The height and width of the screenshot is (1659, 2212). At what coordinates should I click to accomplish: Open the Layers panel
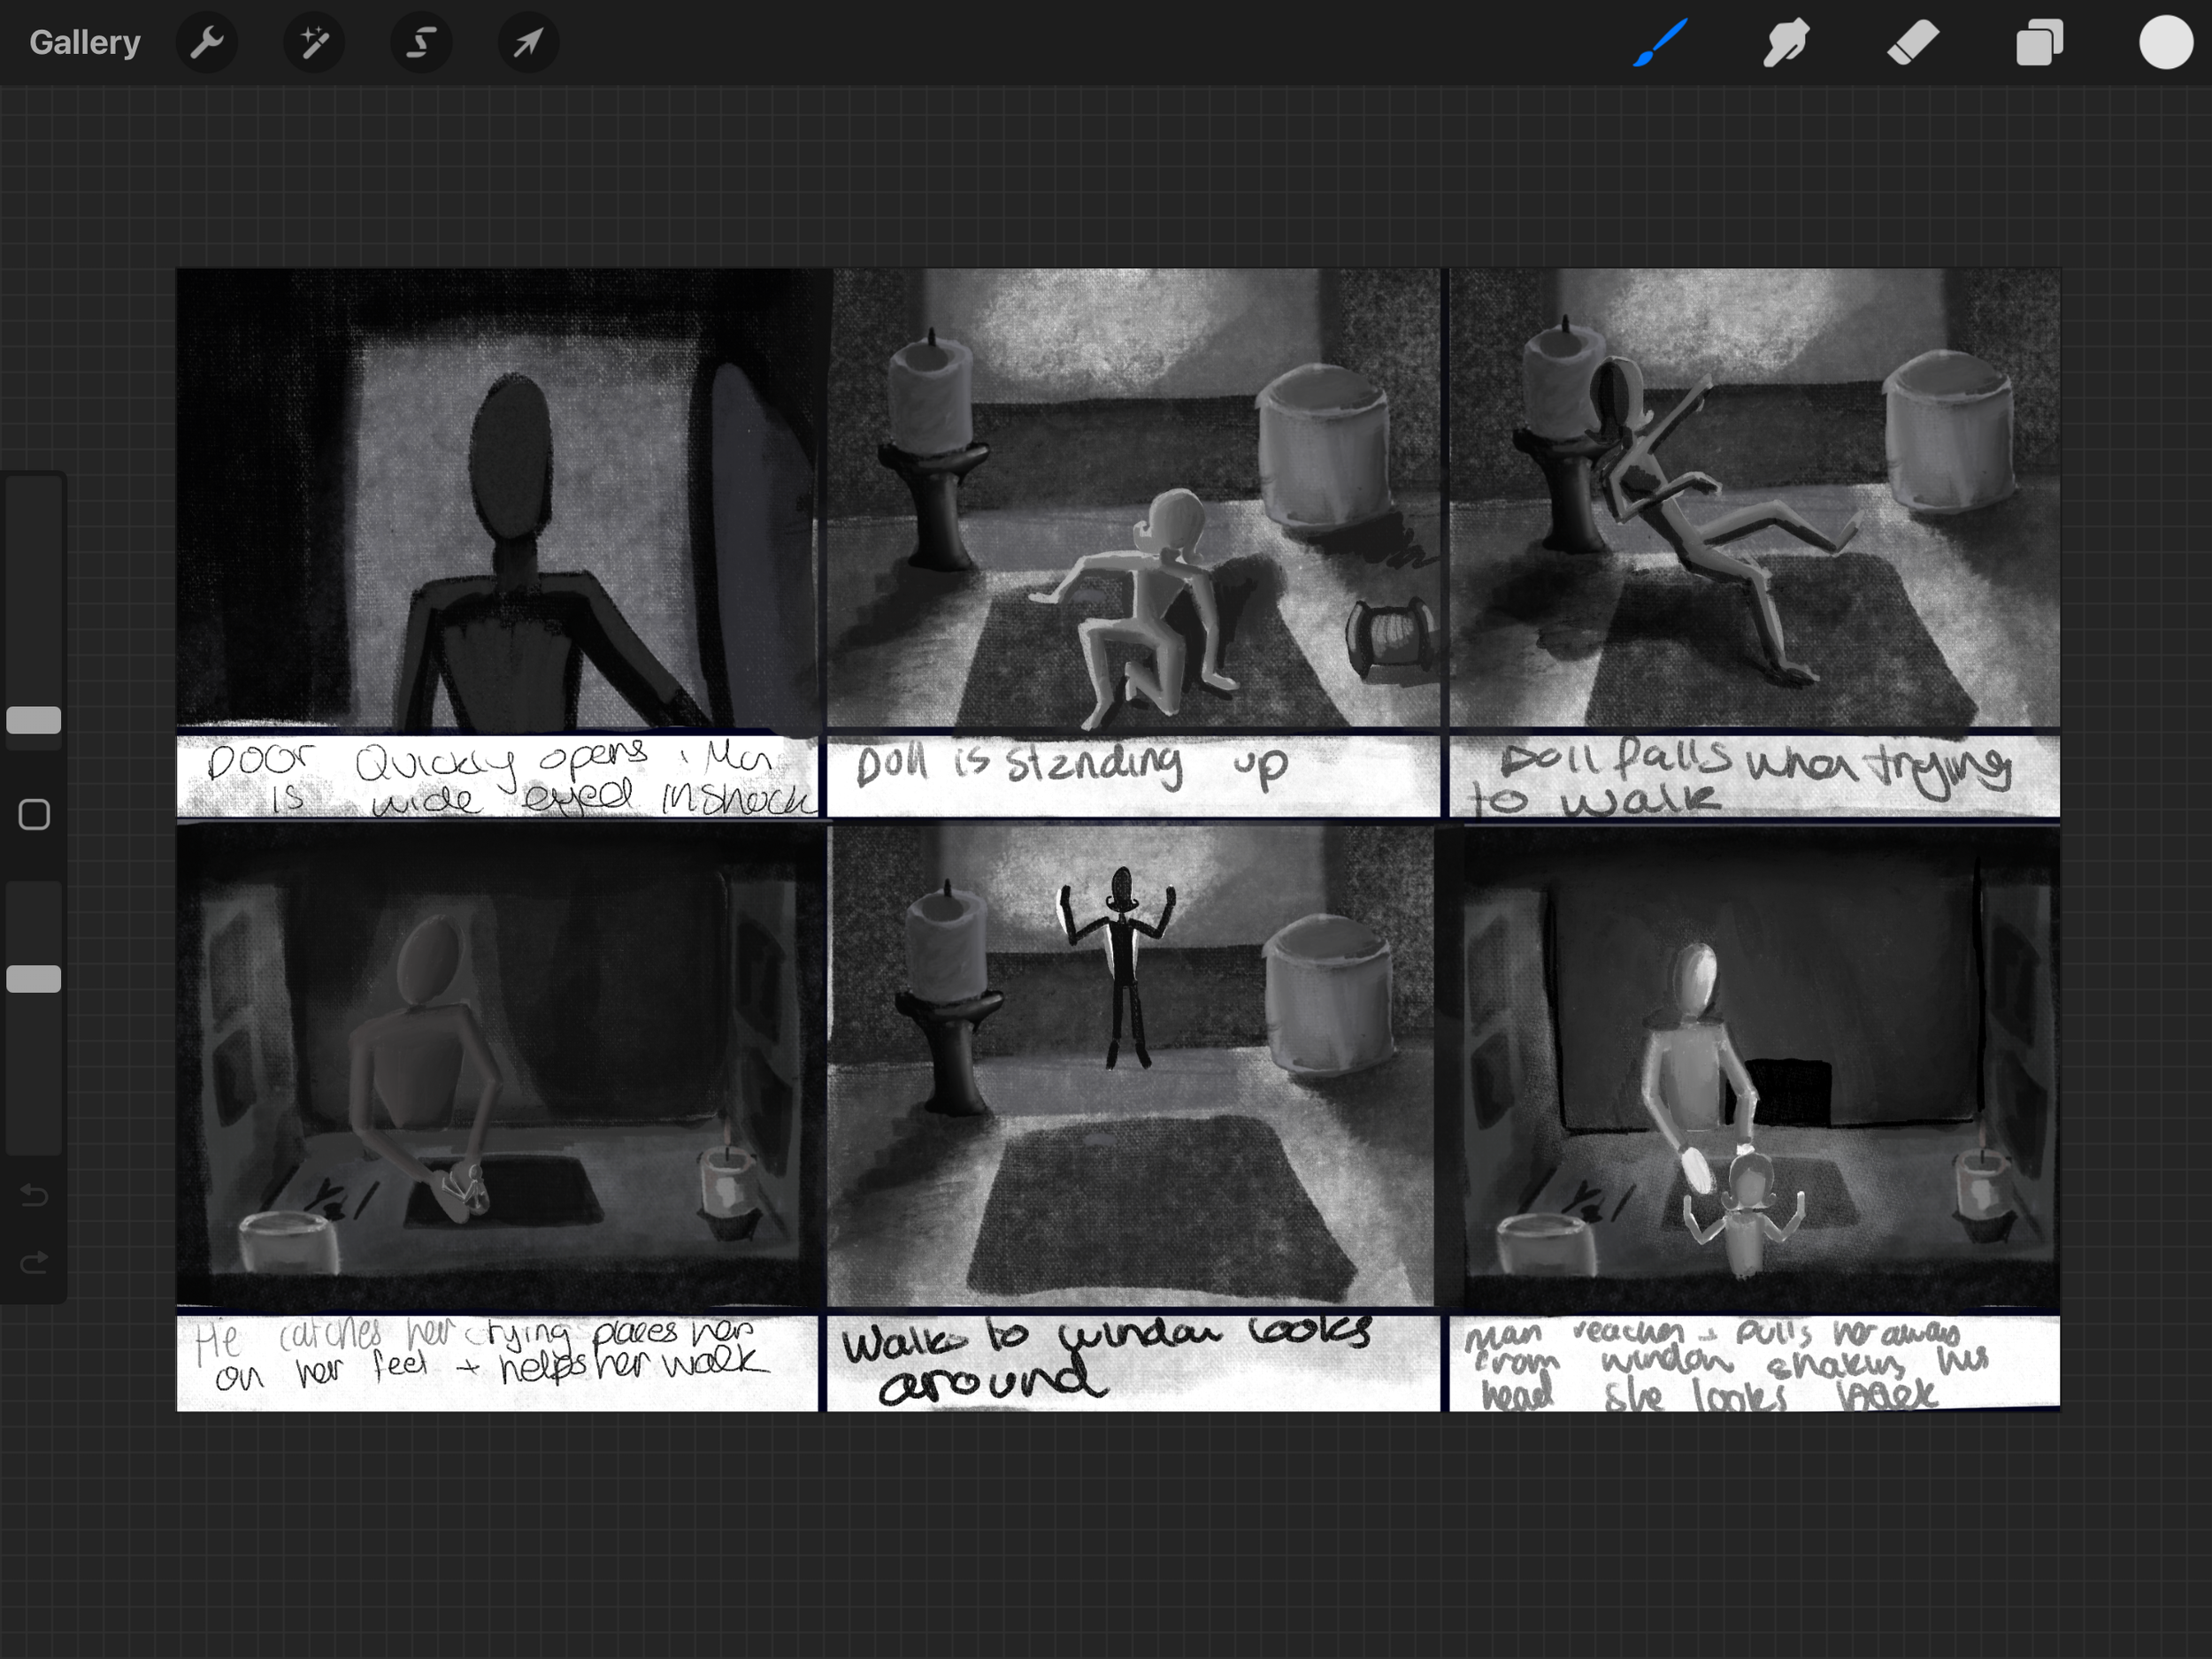tap(2039, 43)
